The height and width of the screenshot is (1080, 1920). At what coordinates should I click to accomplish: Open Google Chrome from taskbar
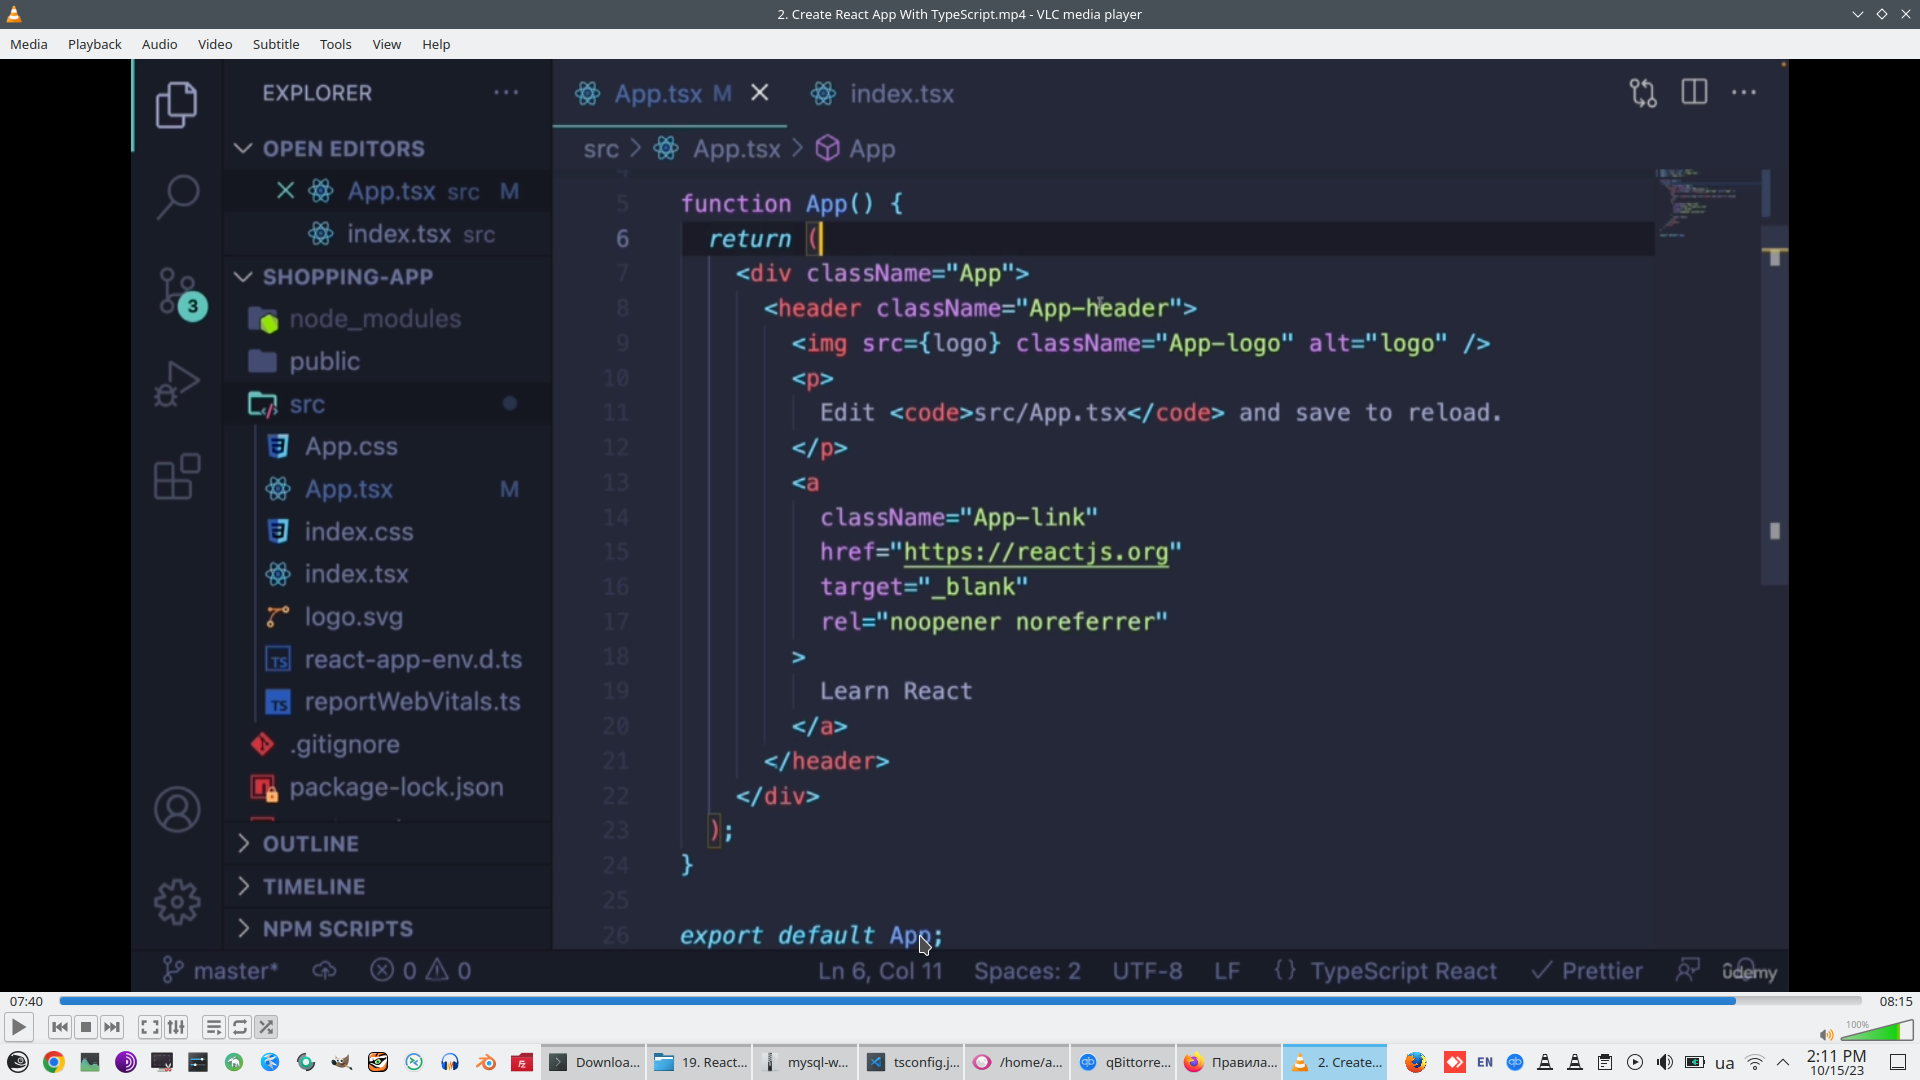click(x=54, y=1062)
